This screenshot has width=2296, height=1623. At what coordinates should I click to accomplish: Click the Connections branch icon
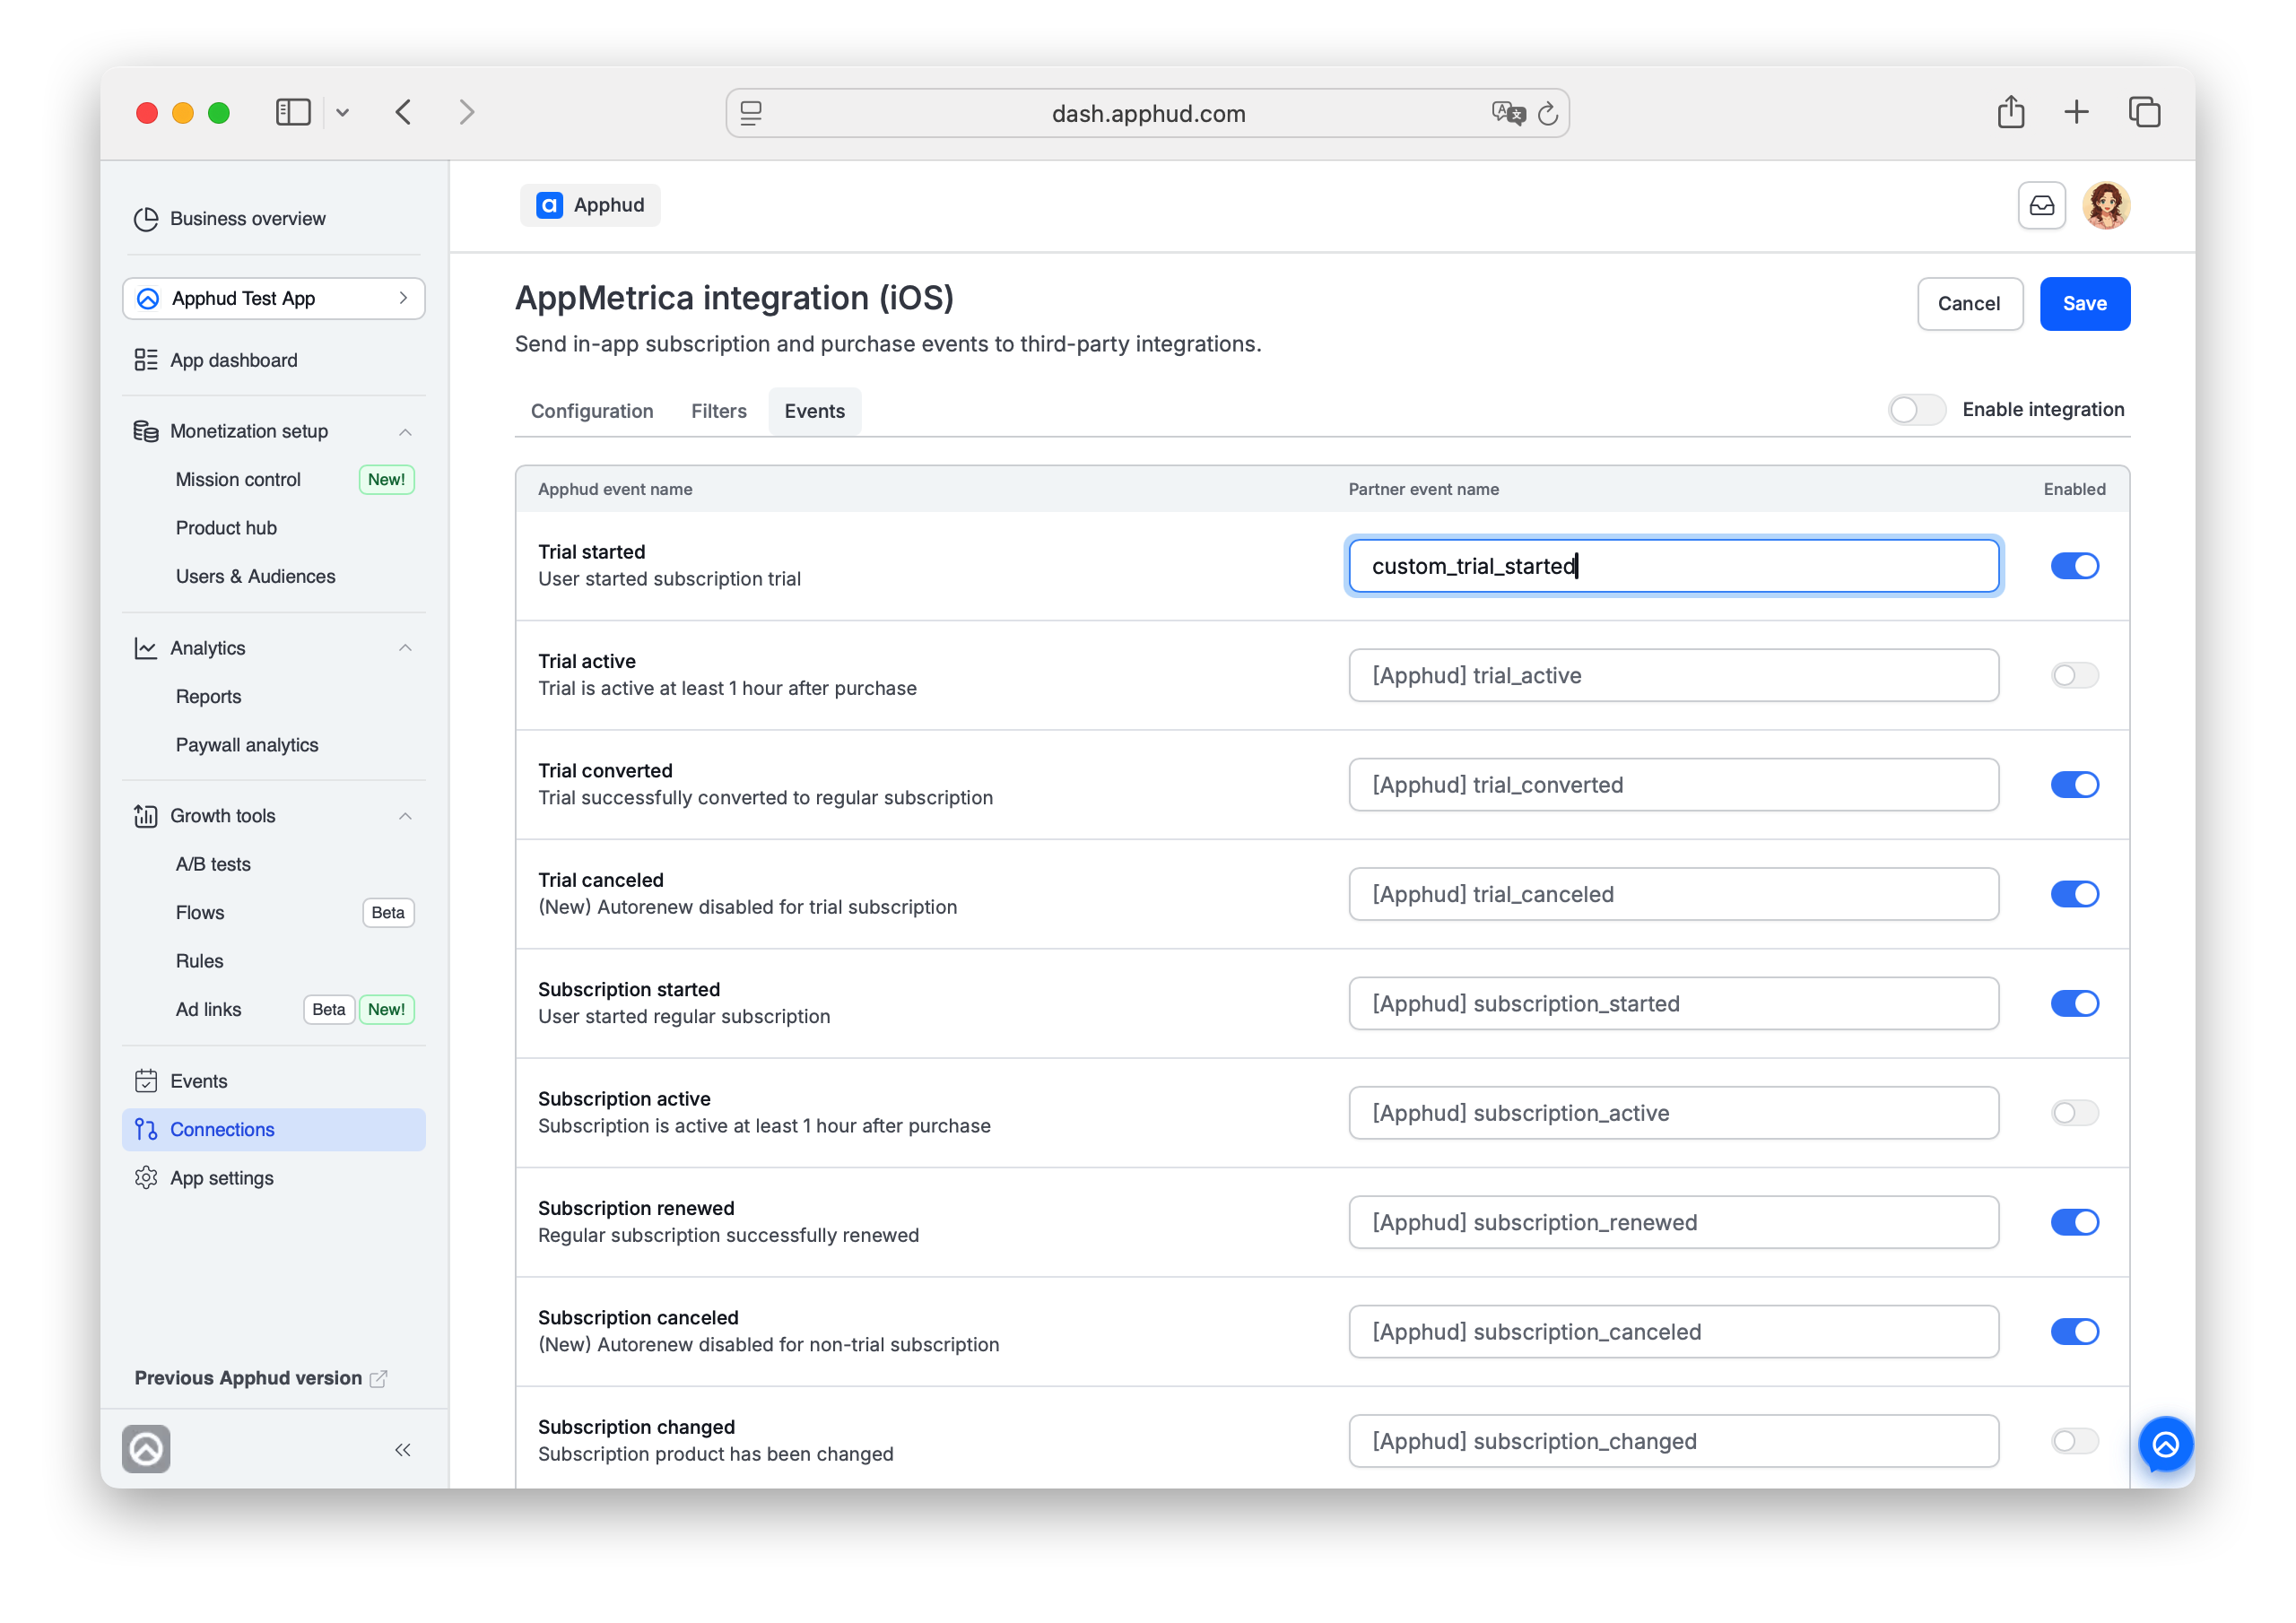click(x=146, y=1129)
